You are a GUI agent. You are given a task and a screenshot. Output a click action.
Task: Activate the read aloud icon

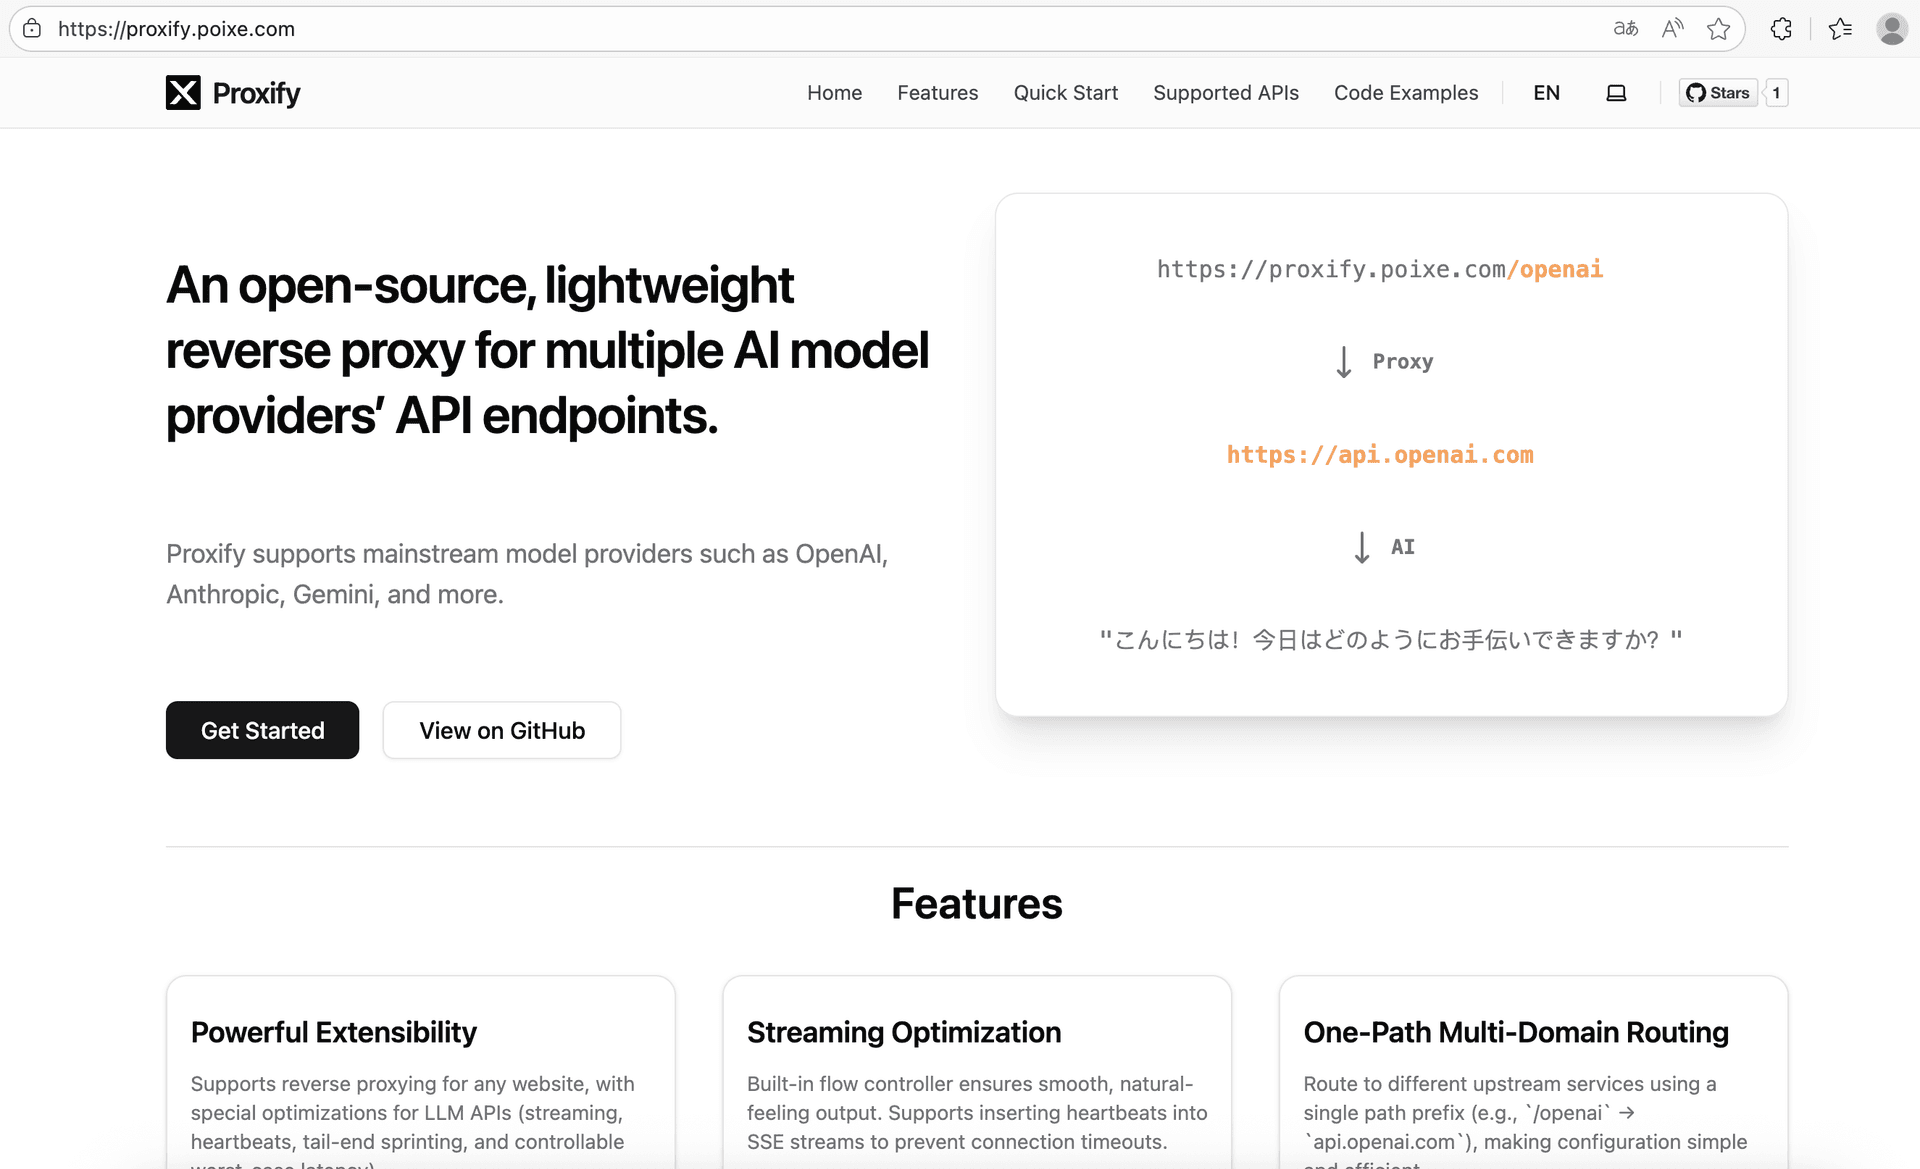(1672, 29)
